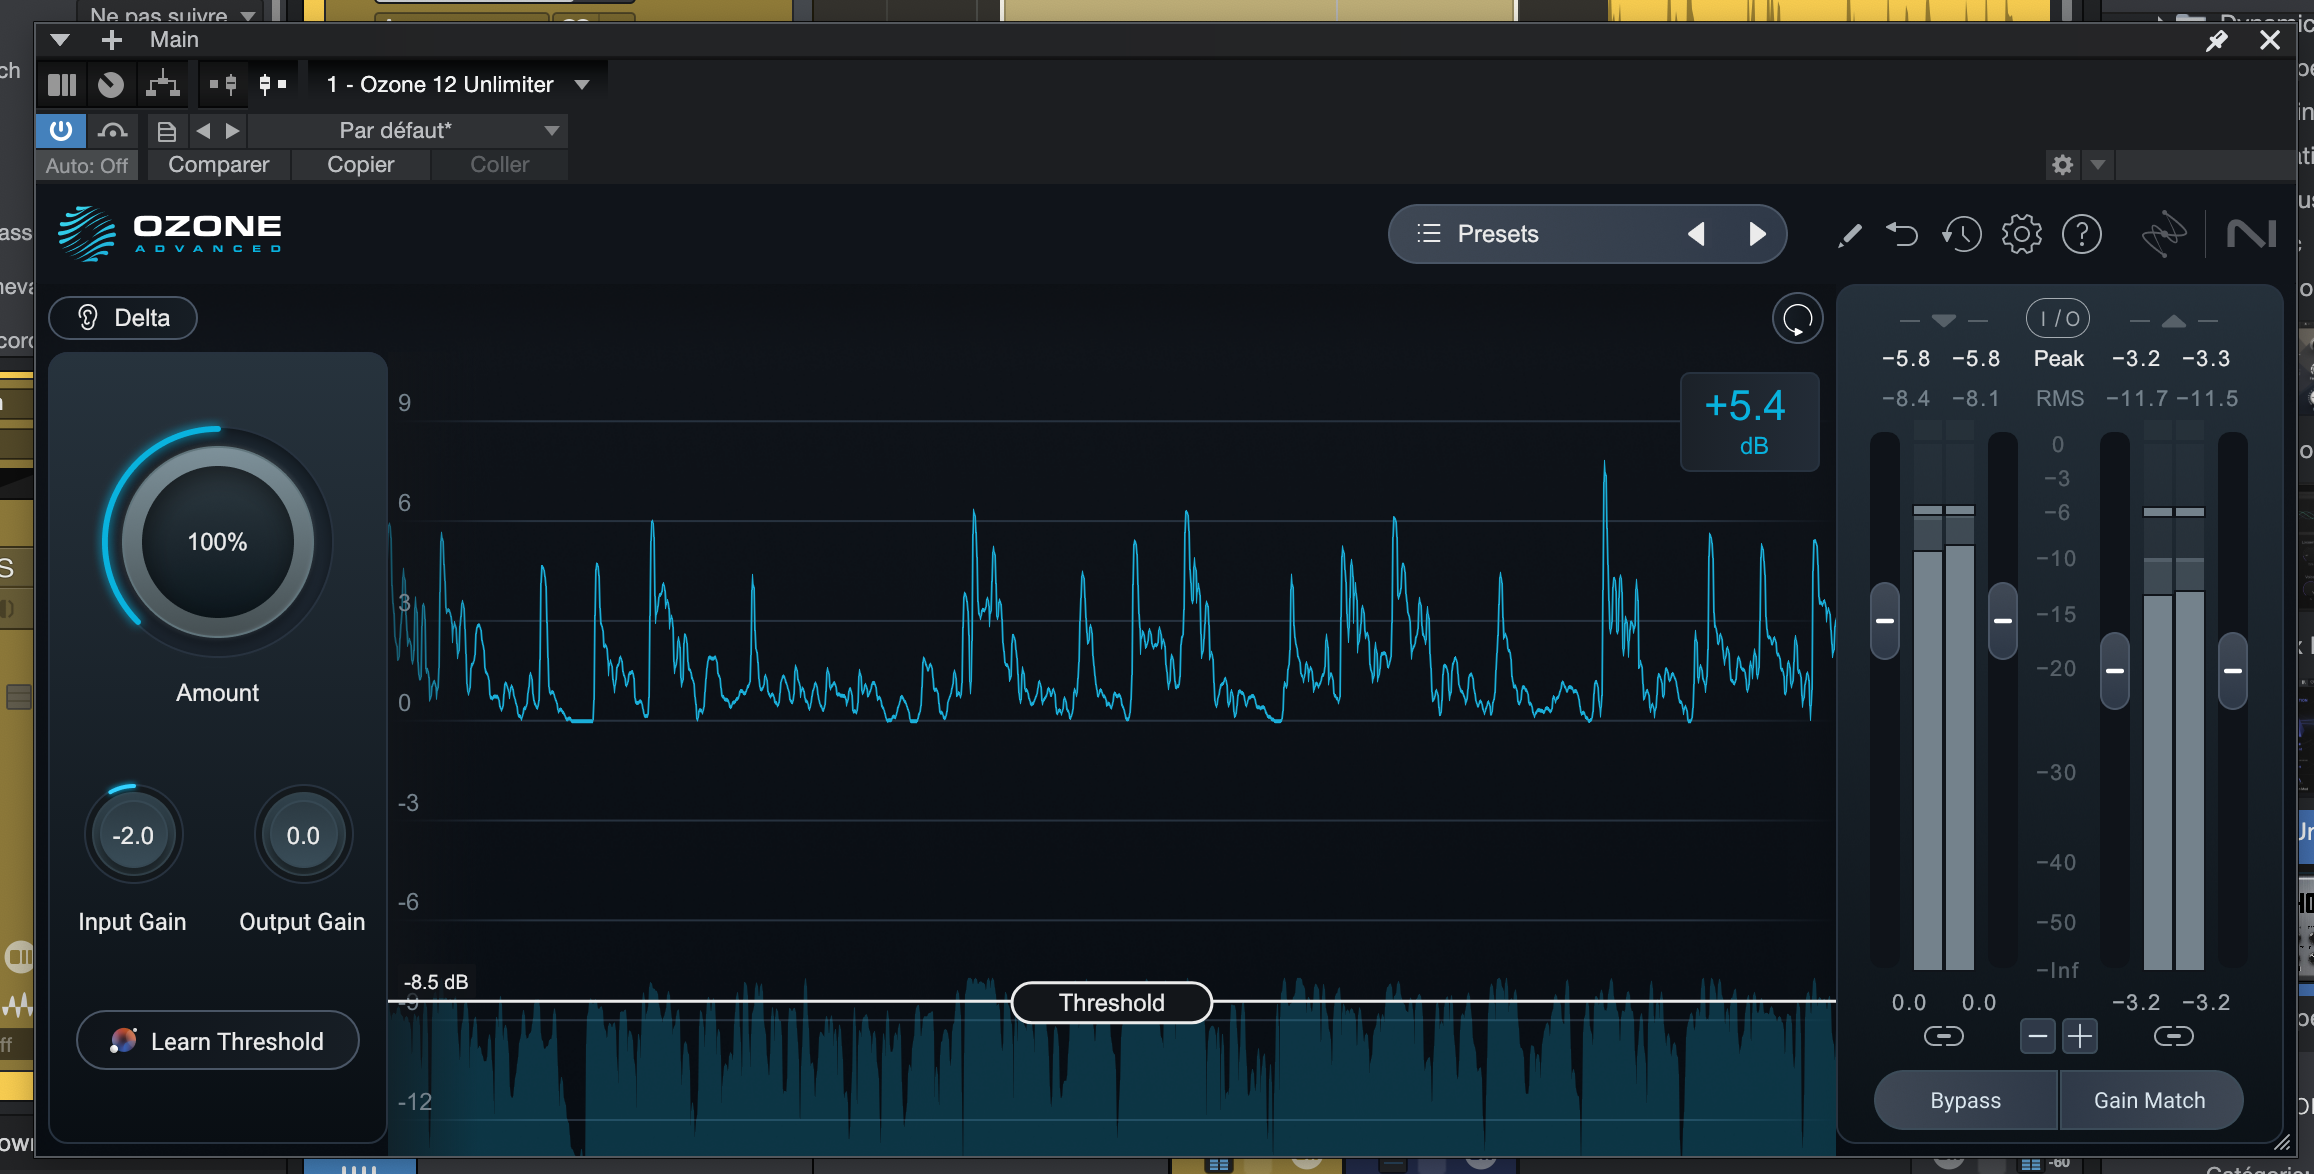Screen dimensions: 2314x1174
Task: Toggle the plugin power button
Action: coord(61,130)
